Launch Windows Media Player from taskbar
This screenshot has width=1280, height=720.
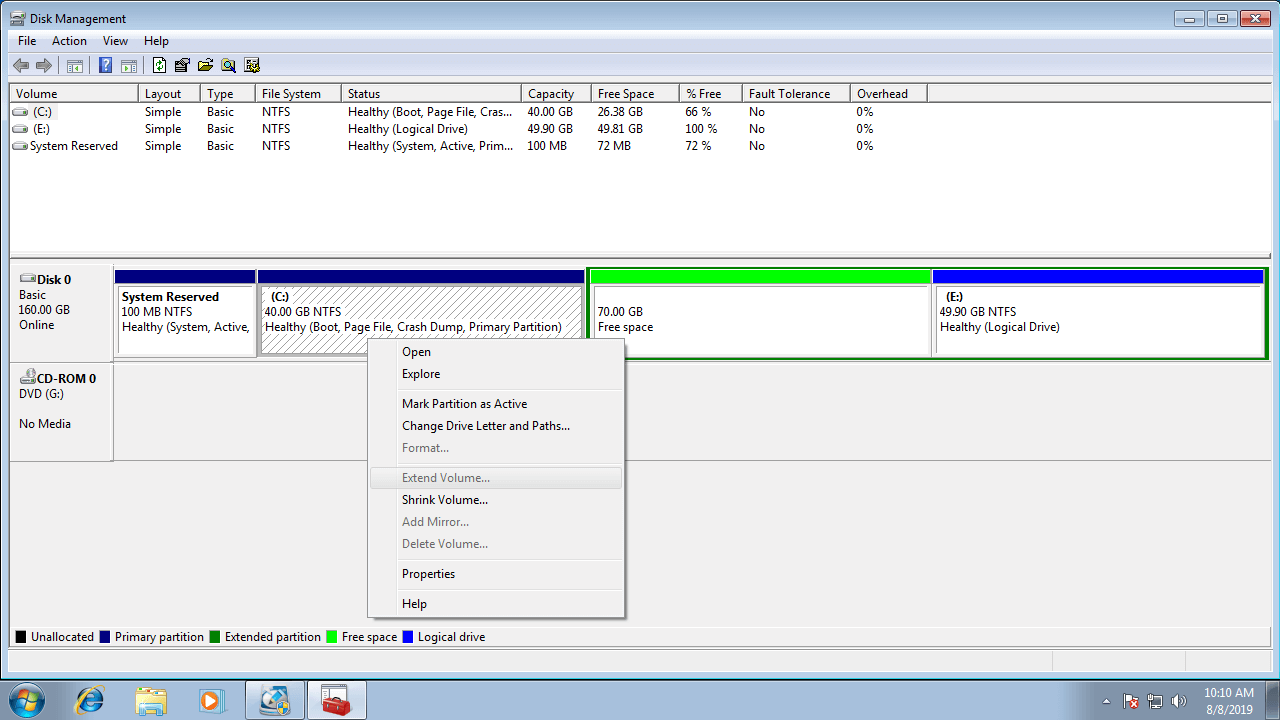point(211,700)
